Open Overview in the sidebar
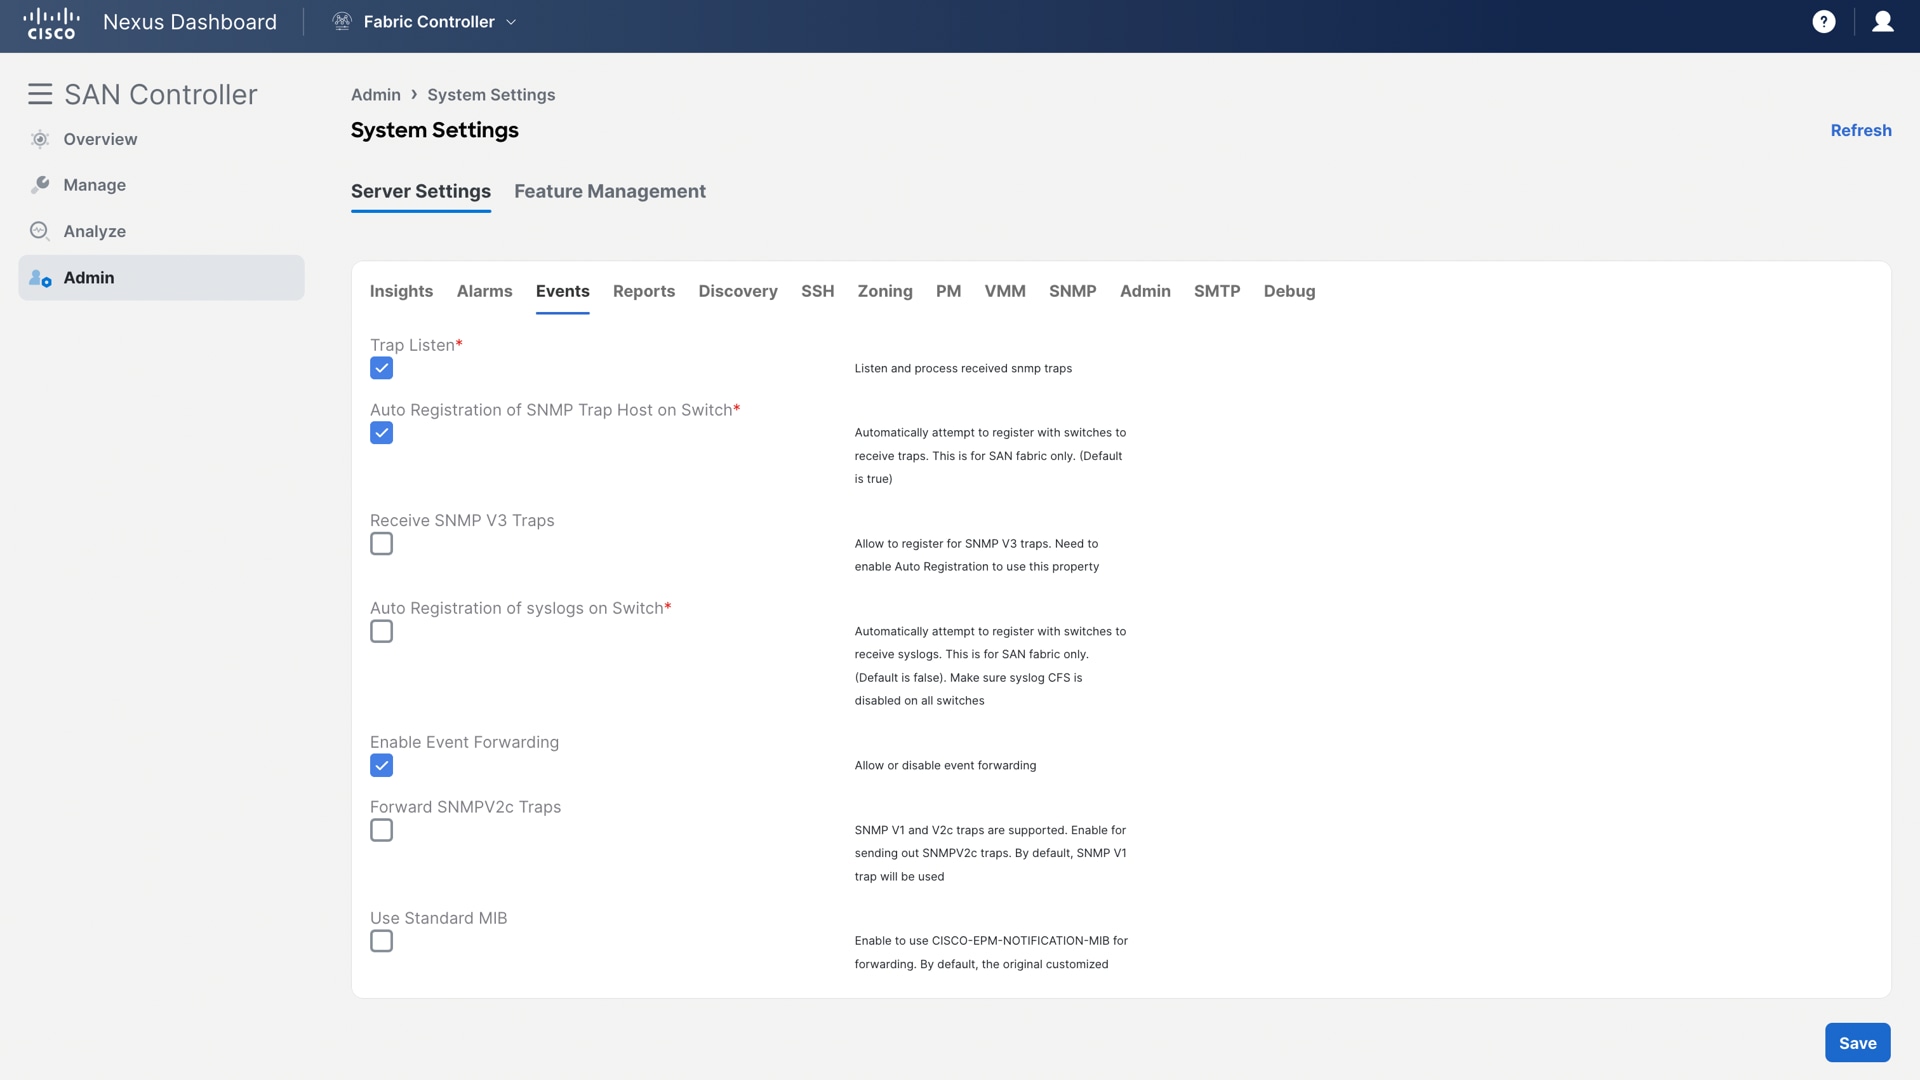 pyautogui.click(x=100, y=139)
